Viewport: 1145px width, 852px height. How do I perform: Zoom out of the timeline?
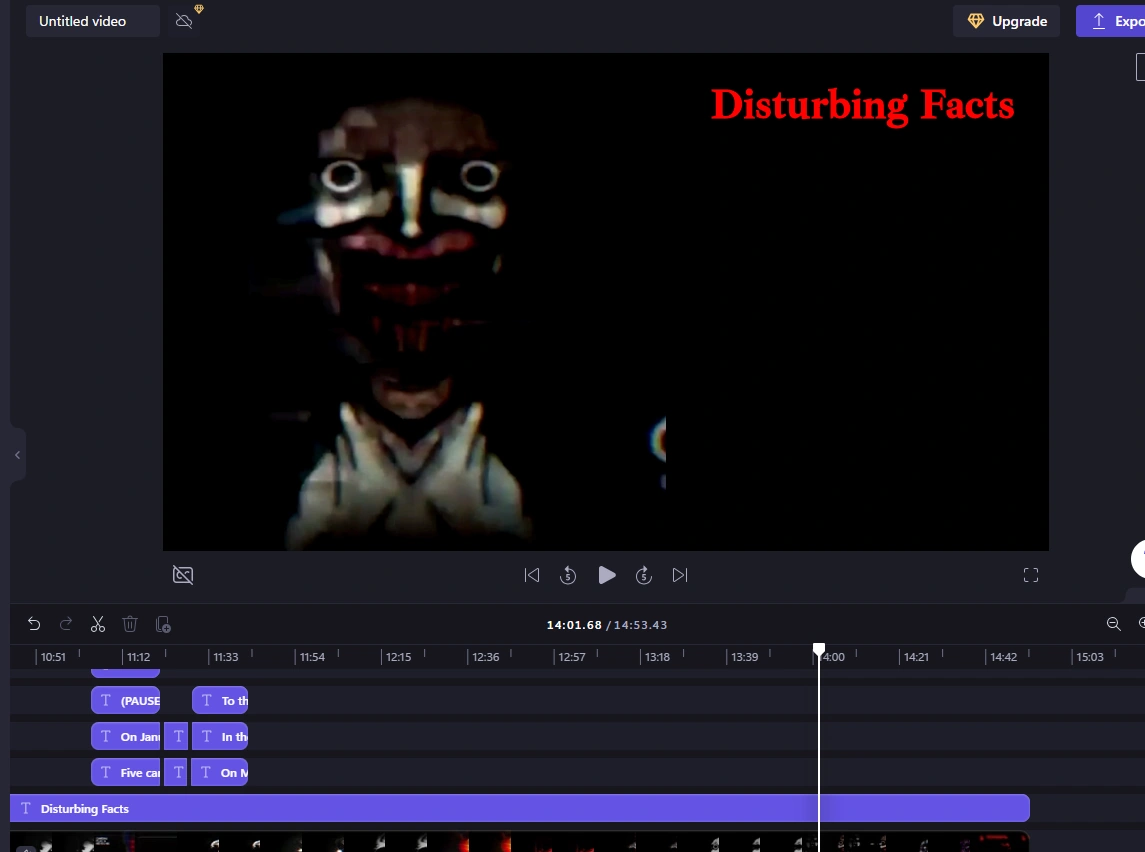[1114, 623]
